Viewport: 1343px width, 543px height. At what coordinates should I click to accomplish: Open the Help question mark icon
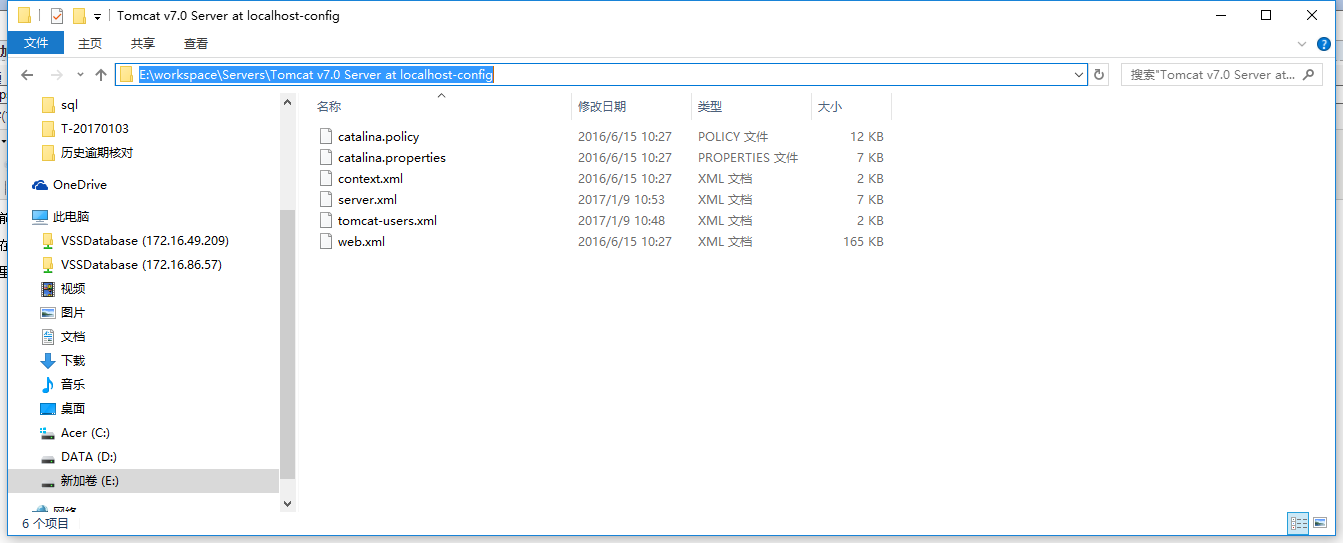point(1324,44)
